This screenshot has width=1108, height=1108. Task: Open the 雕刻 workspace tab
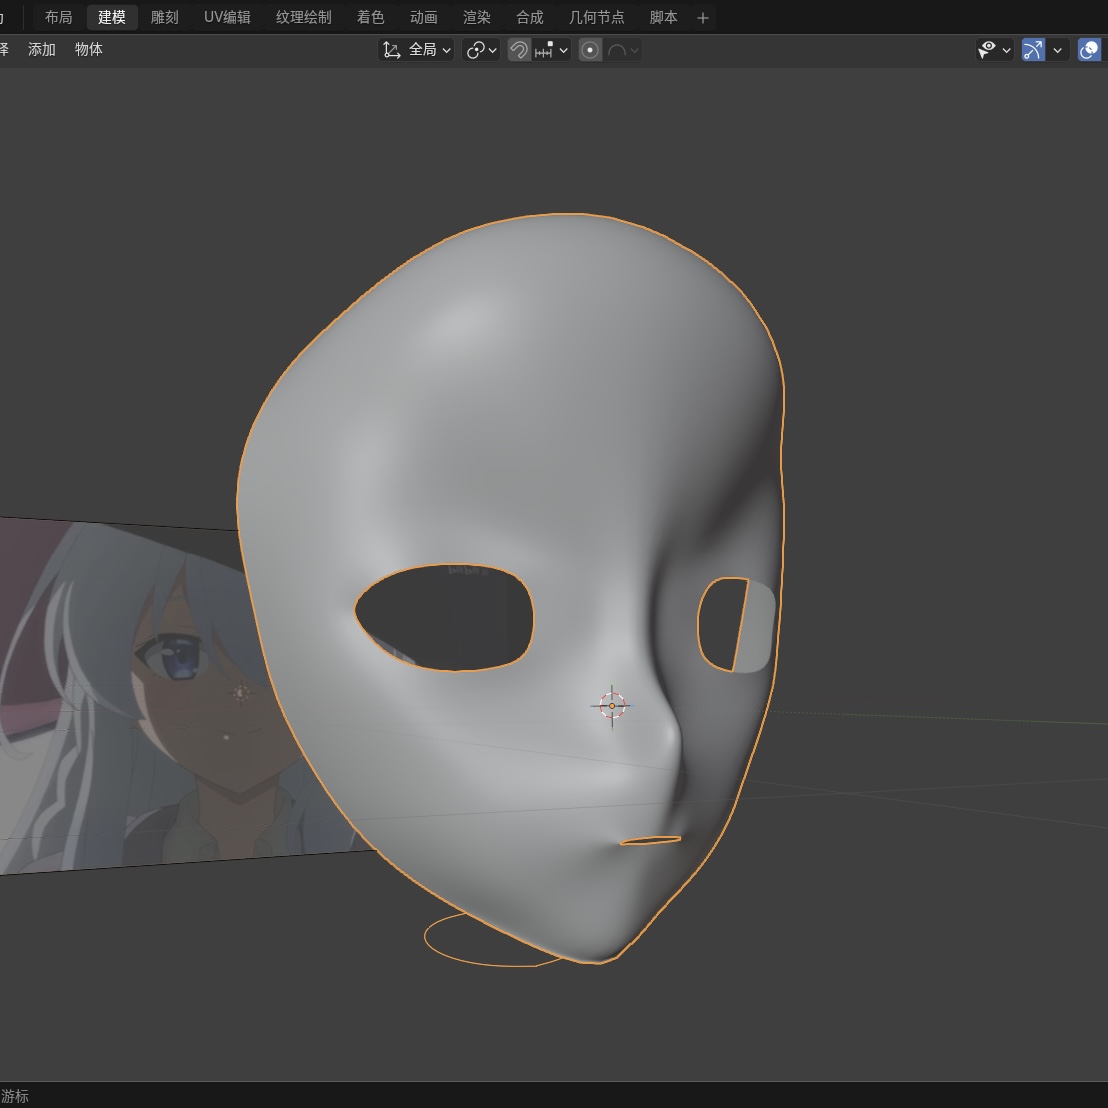pyautogui.click(x=165, y=18)
